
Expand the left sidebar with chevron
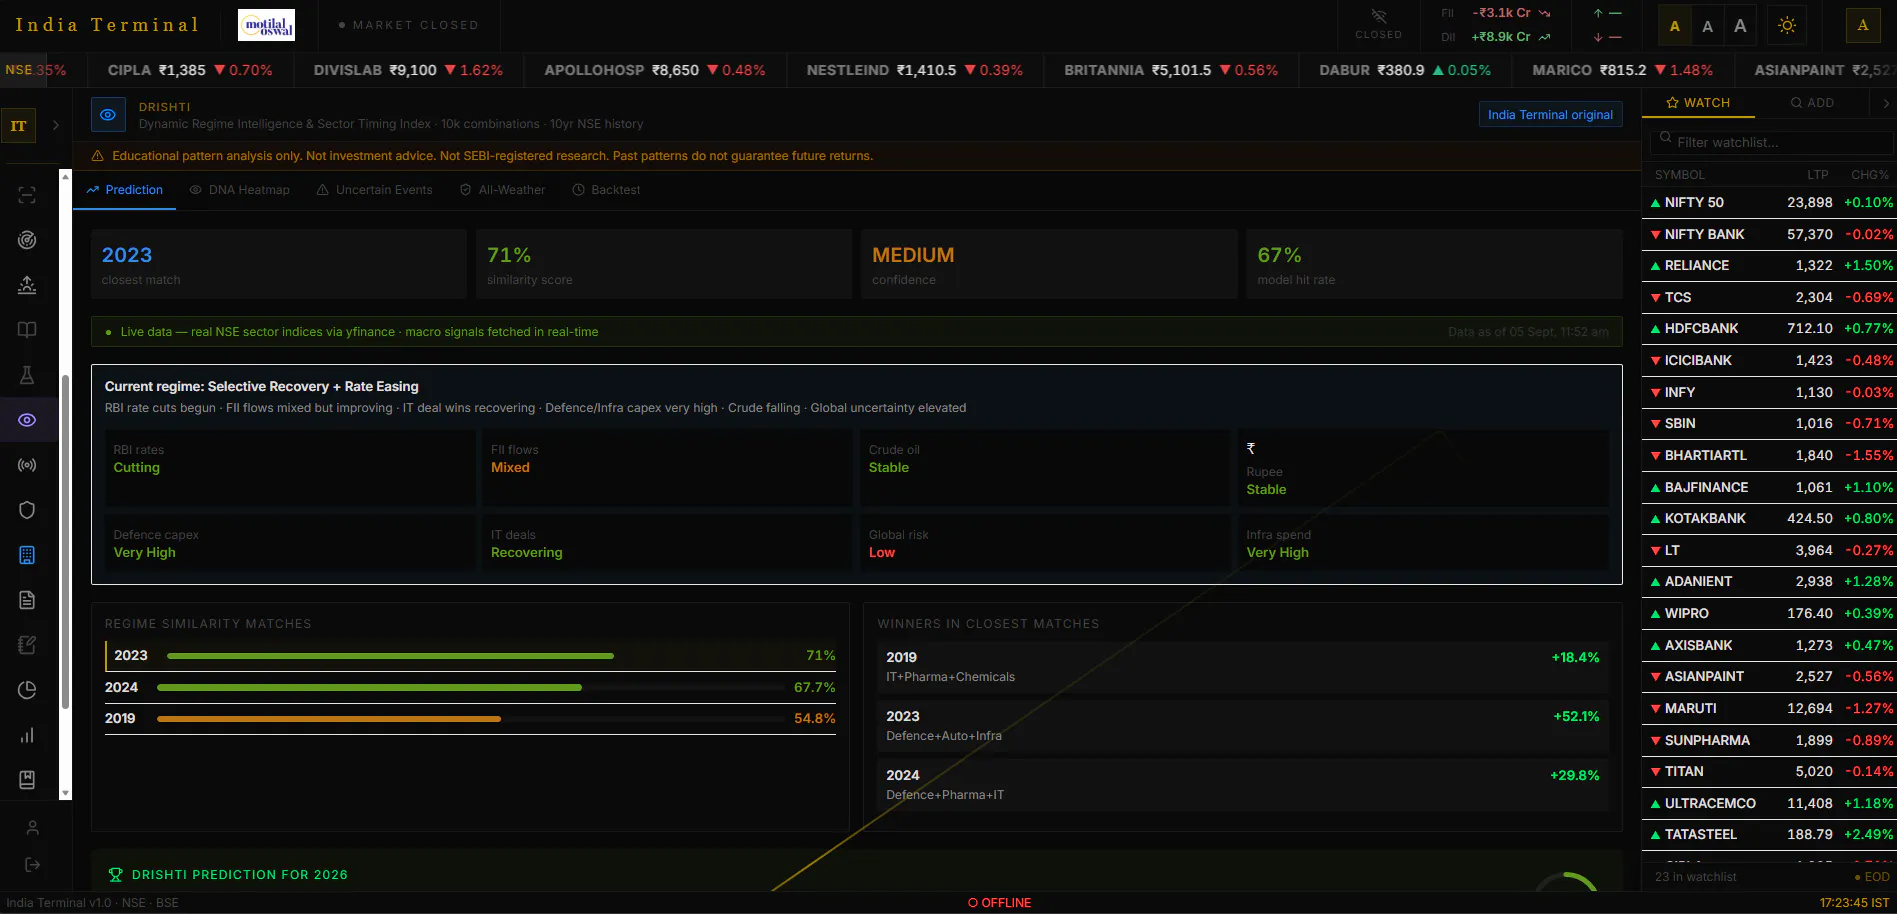tap(56, 126)
